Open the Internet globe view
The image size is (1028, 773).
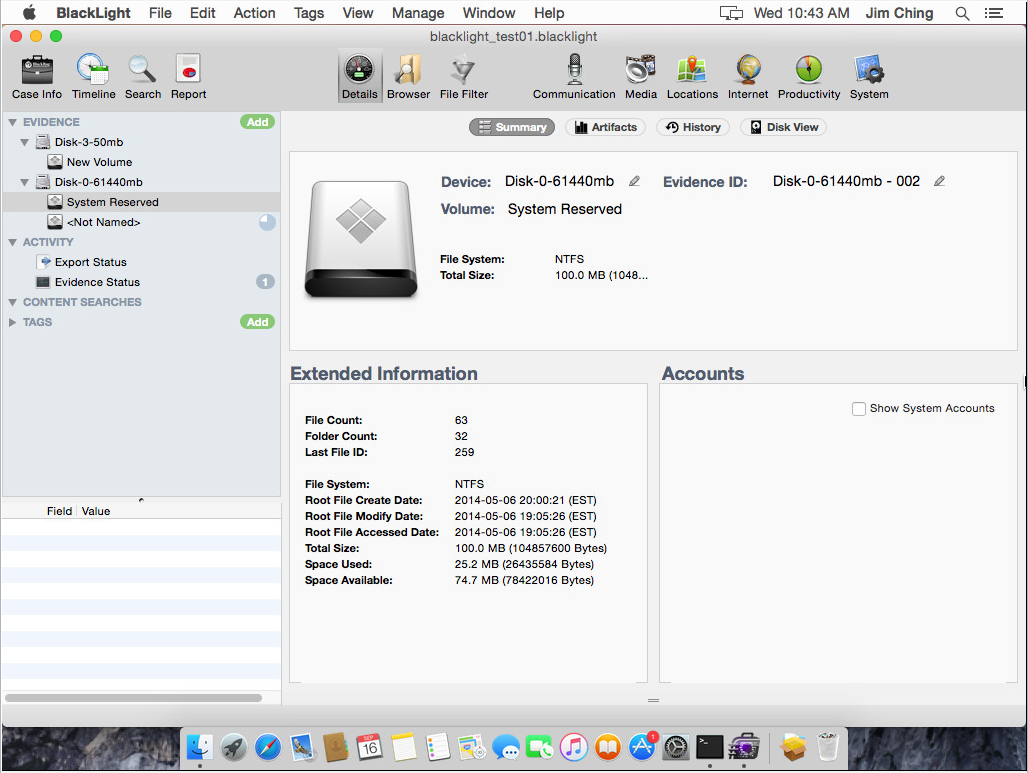tap(747, 77)
